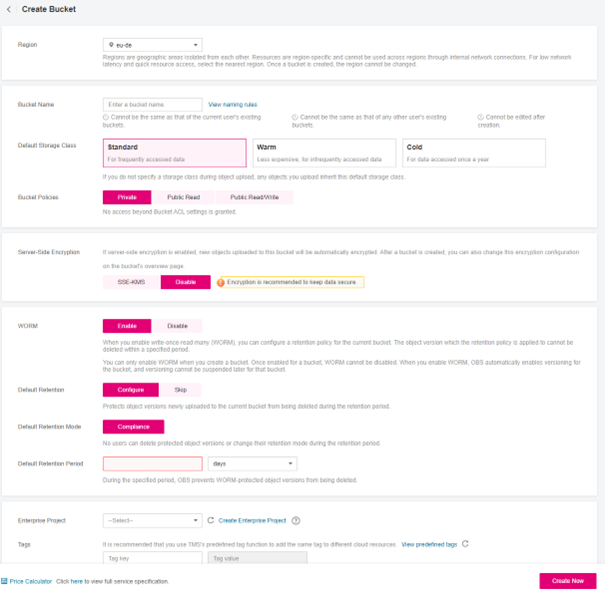Click the Price Calculator icon
The height and width of the screenshot is (594, 605).
pyautogui.click(x=5, y=581)
